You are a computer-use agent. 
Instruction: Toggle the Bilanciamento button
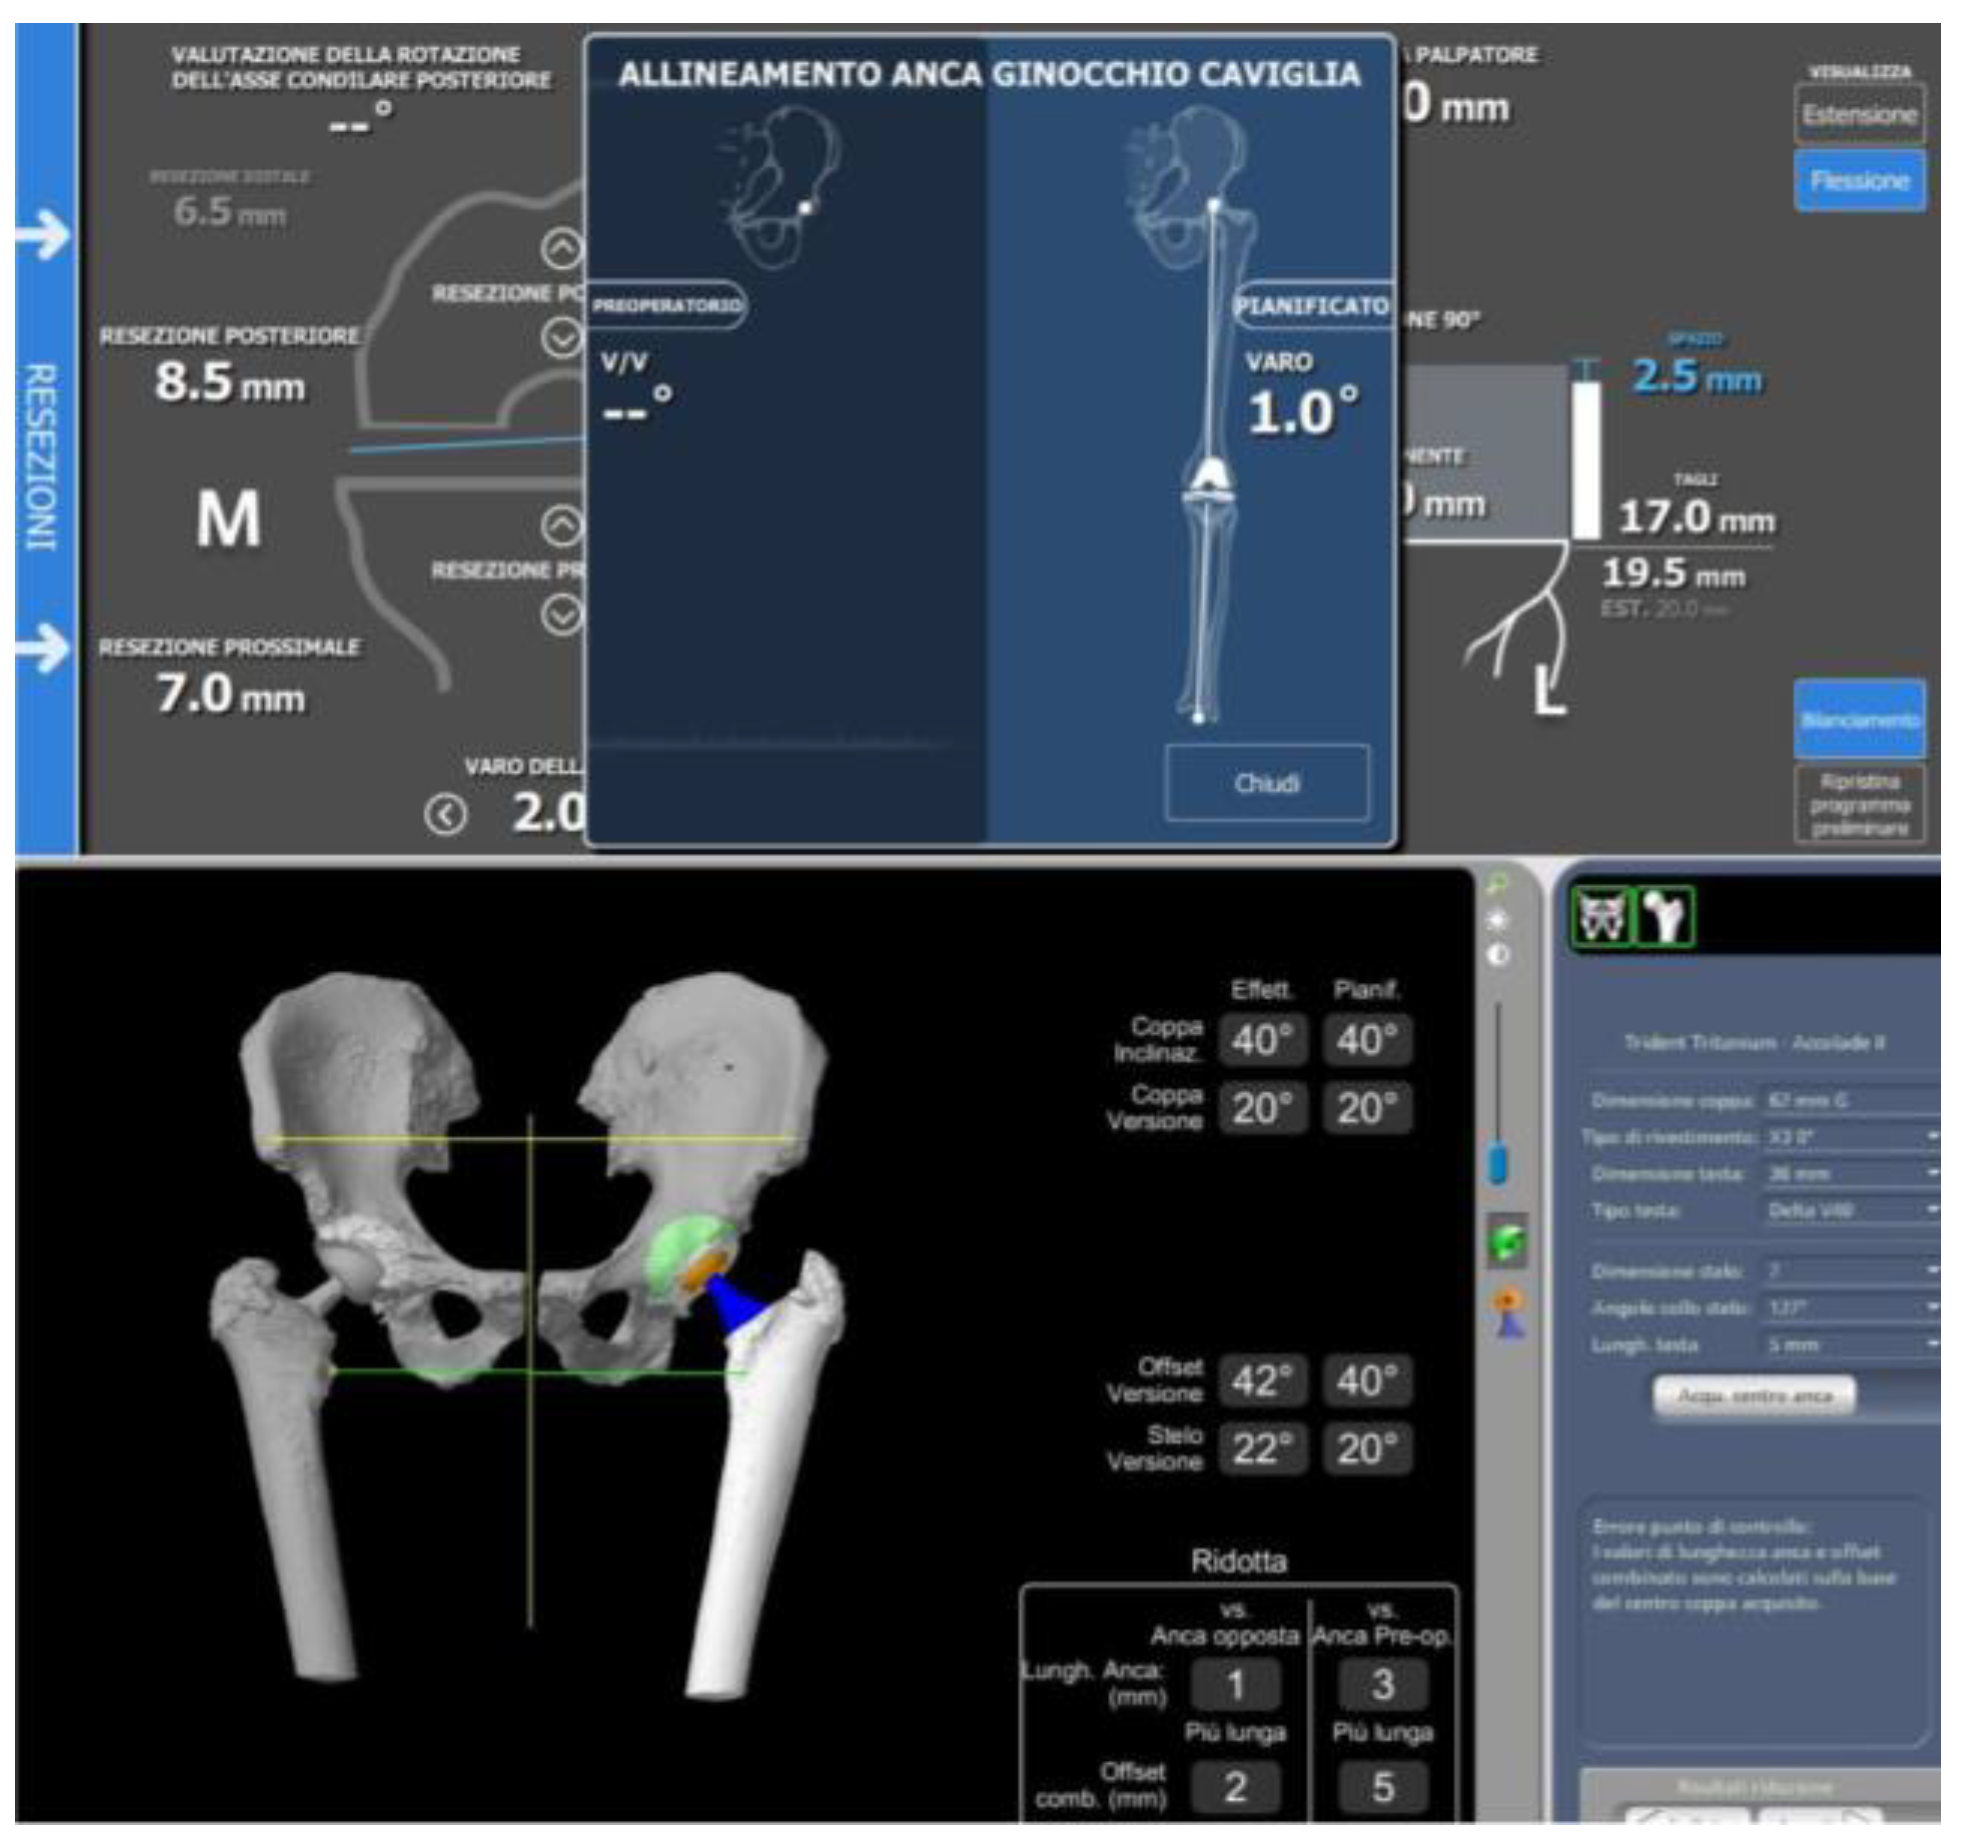tap(1859, 720)
